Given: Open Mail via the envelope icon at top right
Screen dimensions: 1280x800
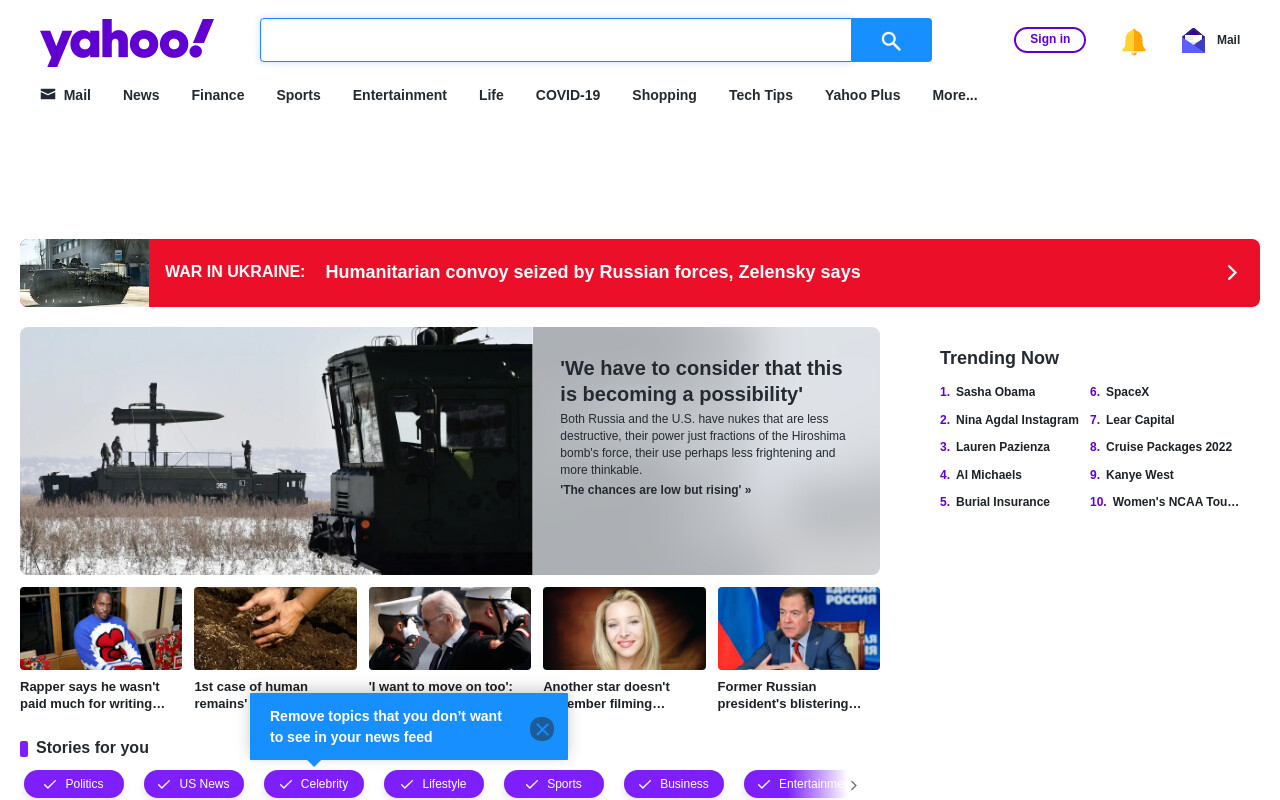Looking at the screenshot, I should point(1193,41).
